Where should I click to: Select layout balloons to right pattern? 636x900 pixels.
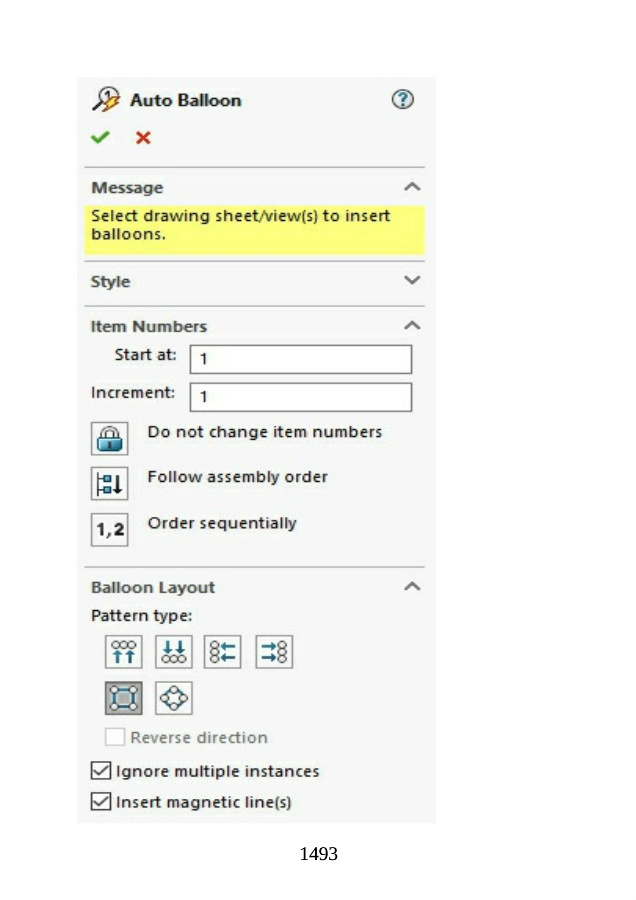[x=274, y=652]
